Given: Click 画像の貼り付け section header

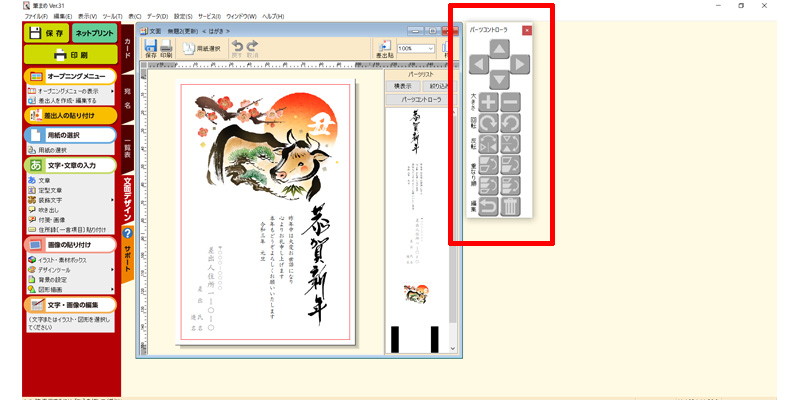Looking at the screenshot, I should (70, 245).
